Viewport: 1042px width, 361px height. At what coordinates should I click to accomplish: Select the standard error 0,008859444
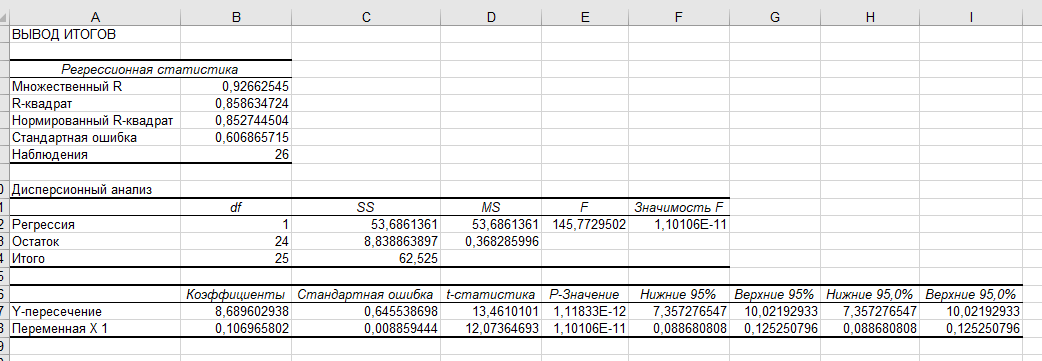click(x=365, y=328)
